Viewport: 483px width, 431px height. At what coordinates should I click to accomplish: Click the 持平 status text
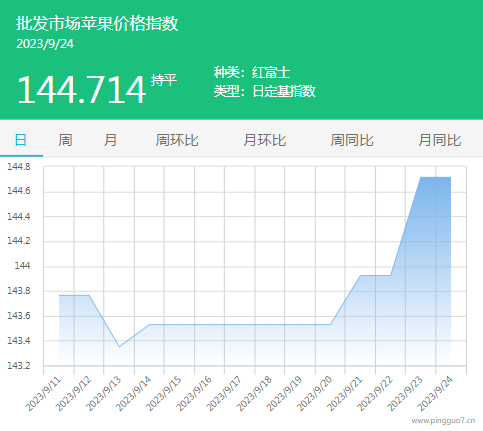(x=163, y=80)
